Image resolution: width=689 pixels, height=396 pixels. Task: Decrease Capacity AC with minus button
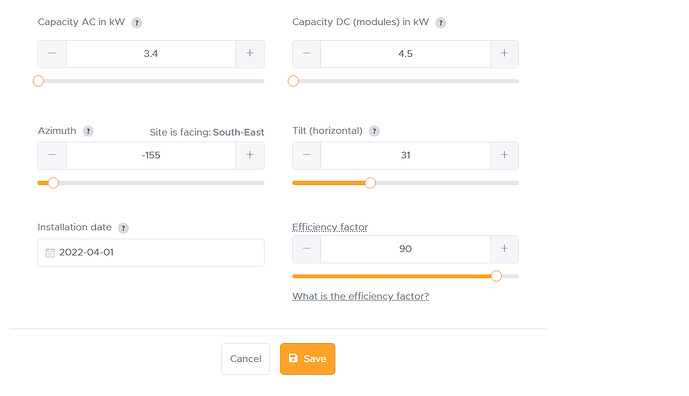tap(52, 54)
